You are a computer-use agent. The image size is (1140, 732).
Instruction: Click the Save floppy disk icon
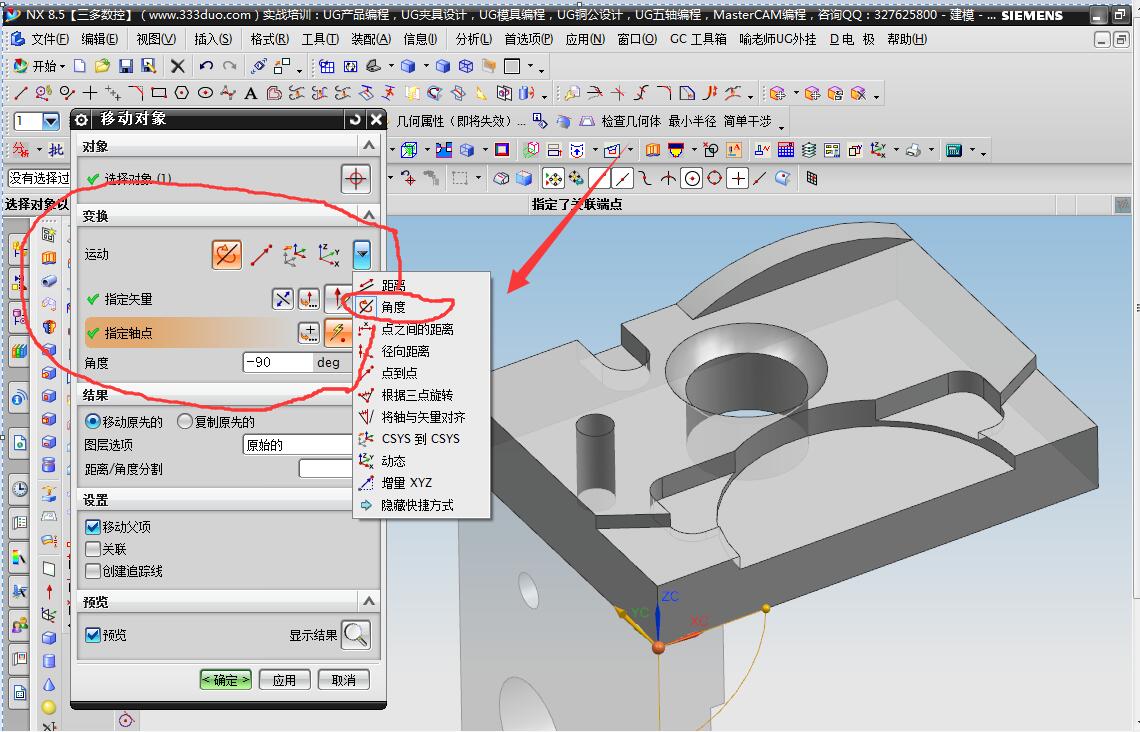[126, 66]
